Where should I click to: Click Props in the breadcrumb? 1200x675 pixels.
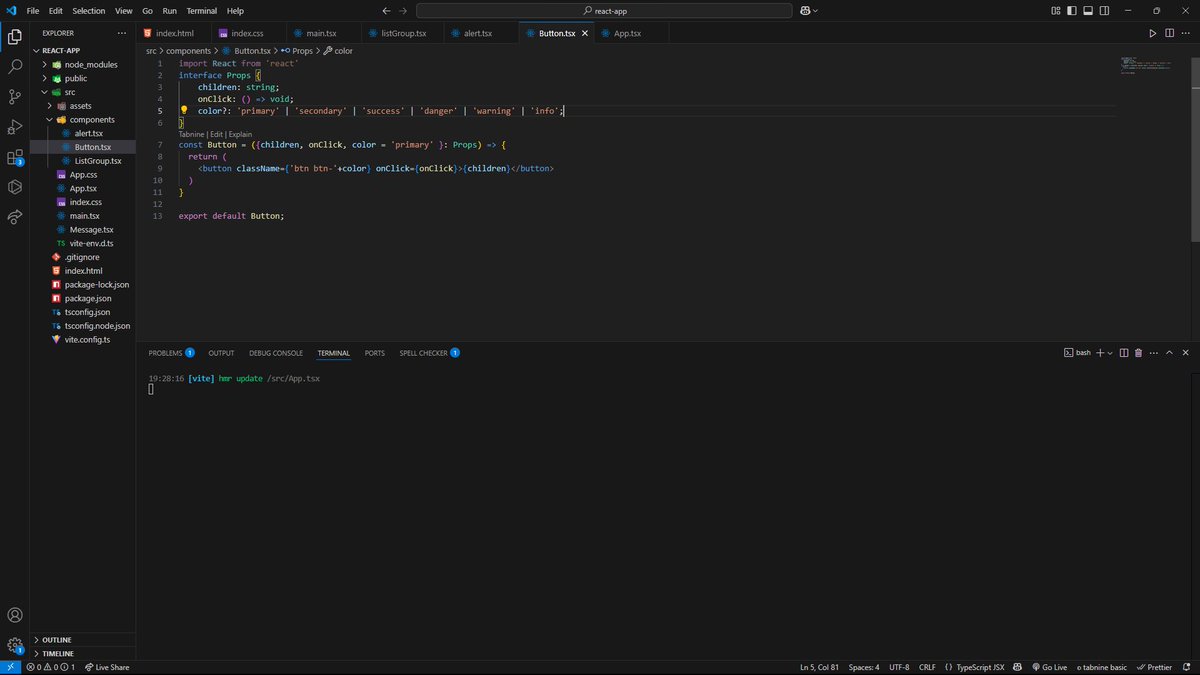click(x=302, y=50)
